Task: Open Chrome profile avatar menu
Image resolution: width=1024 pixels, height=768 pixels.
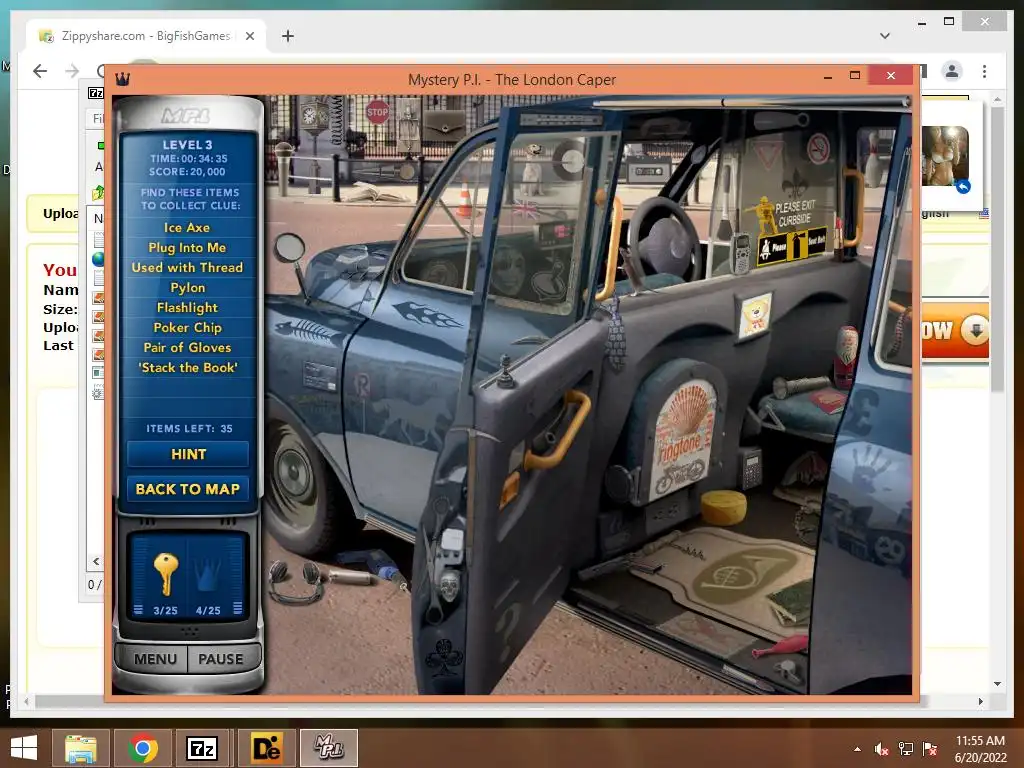Action: (952, 71)
